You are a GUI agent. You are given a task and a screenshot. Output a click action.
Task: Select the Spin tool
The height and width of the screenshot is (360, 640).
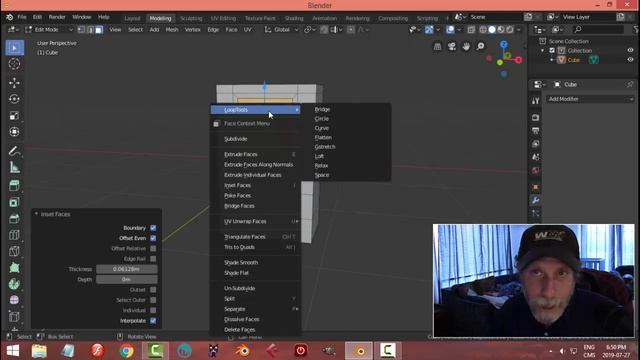coord(14,284)
